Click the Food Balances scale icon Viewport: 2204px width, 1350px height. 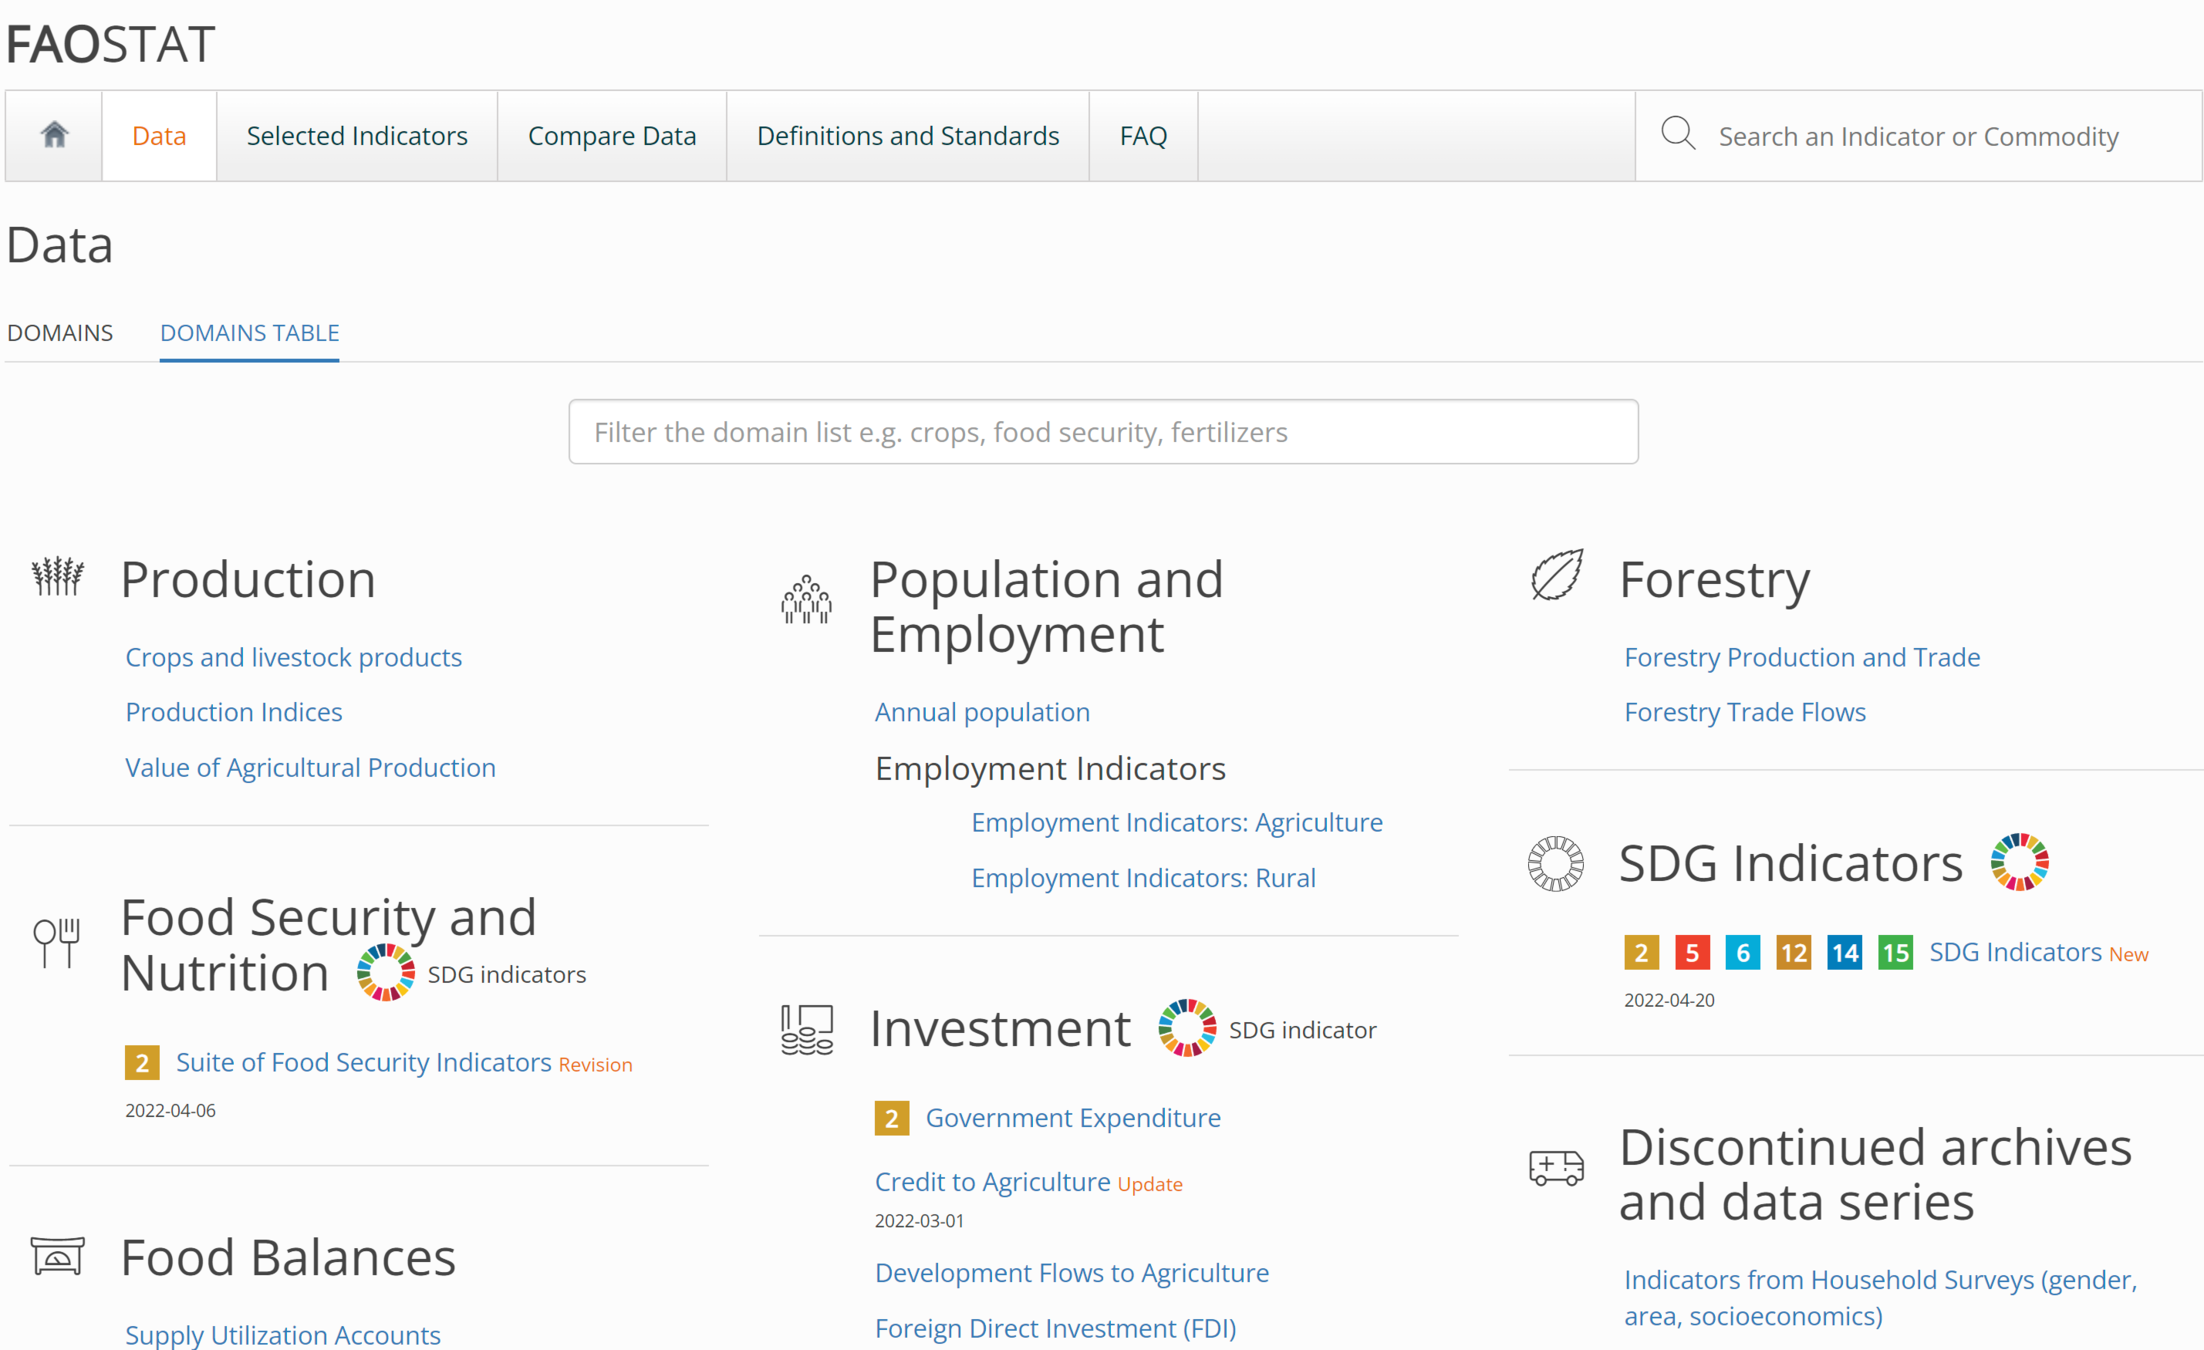coord(57,1256)
